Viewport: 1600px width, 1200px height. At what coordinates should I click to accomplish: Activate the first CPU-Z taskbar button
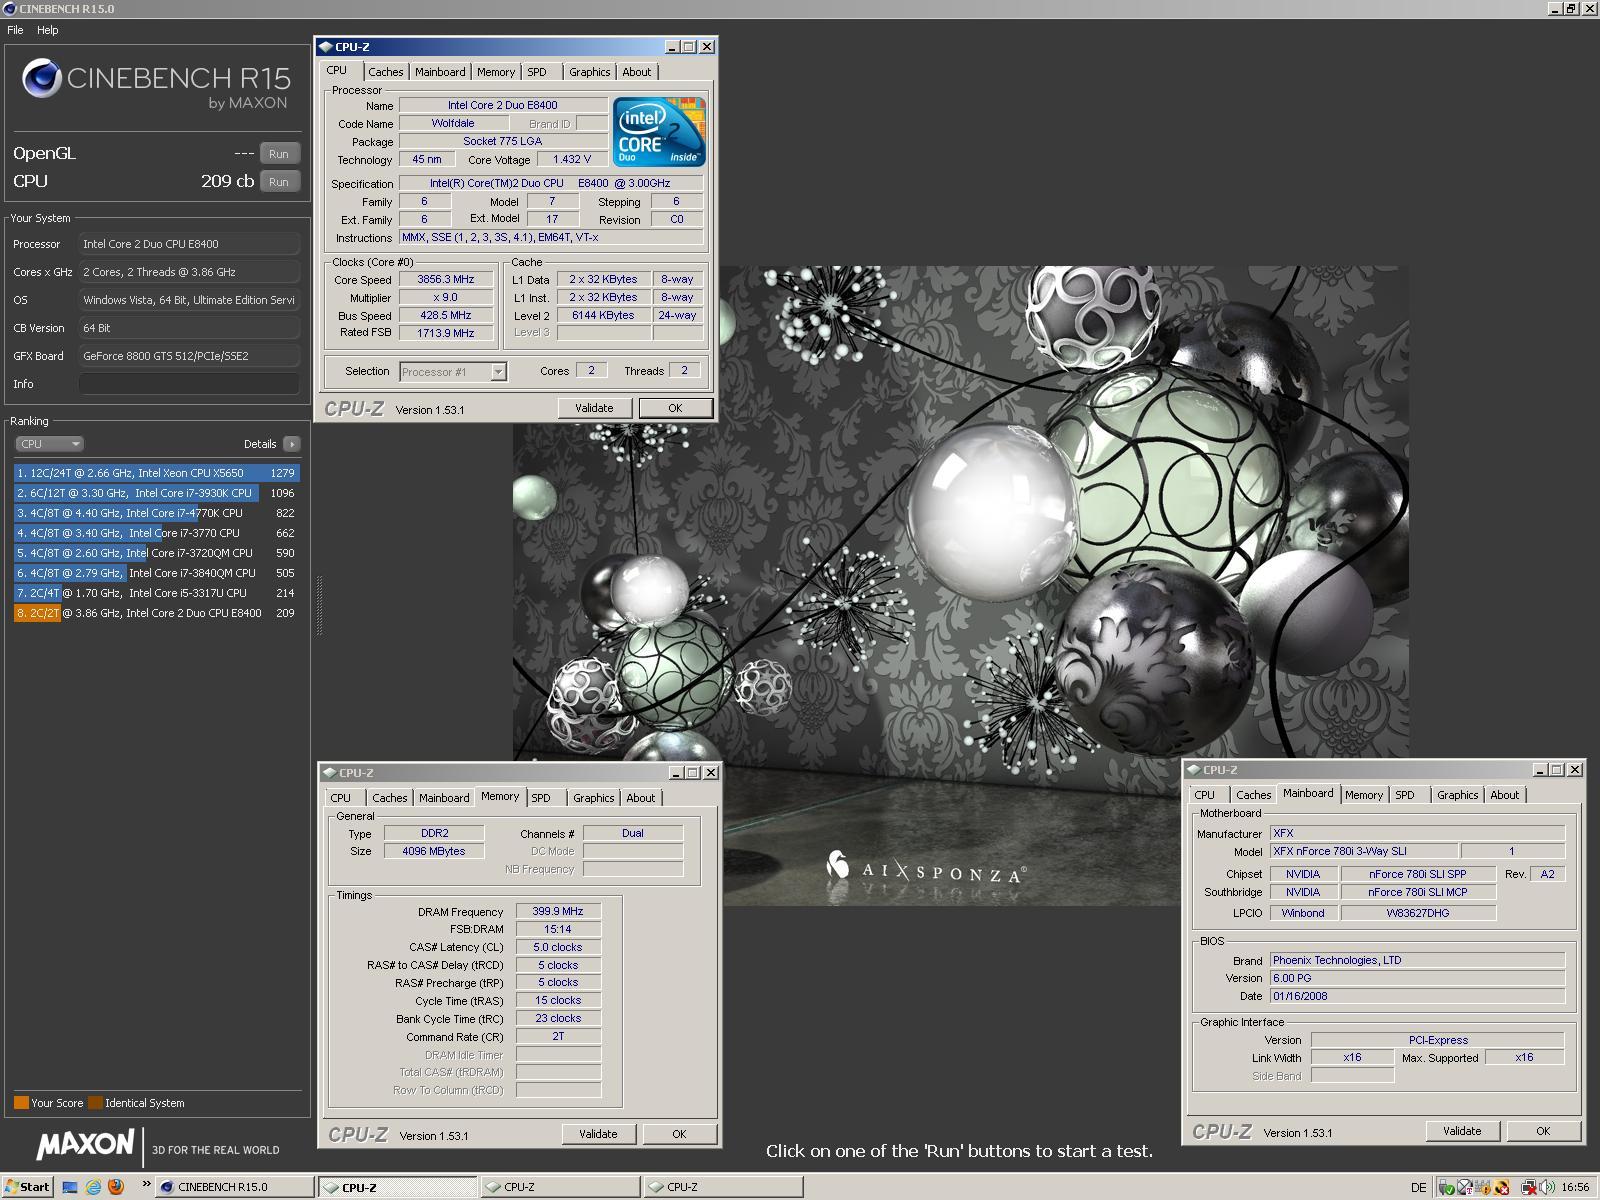pos(397,1187)
